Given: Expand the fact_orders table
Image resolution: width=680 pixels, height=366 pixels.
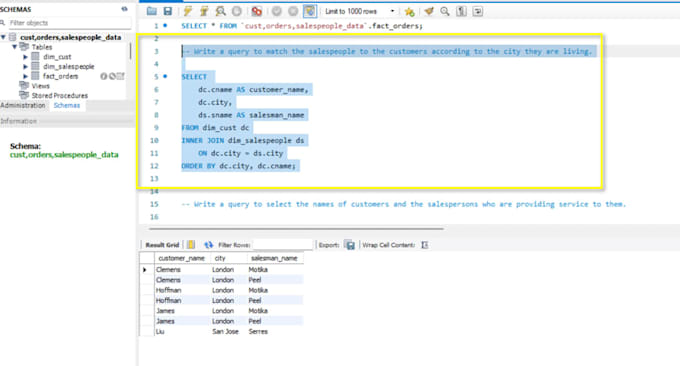Looking at the screenshot, I should click(25, 76).
